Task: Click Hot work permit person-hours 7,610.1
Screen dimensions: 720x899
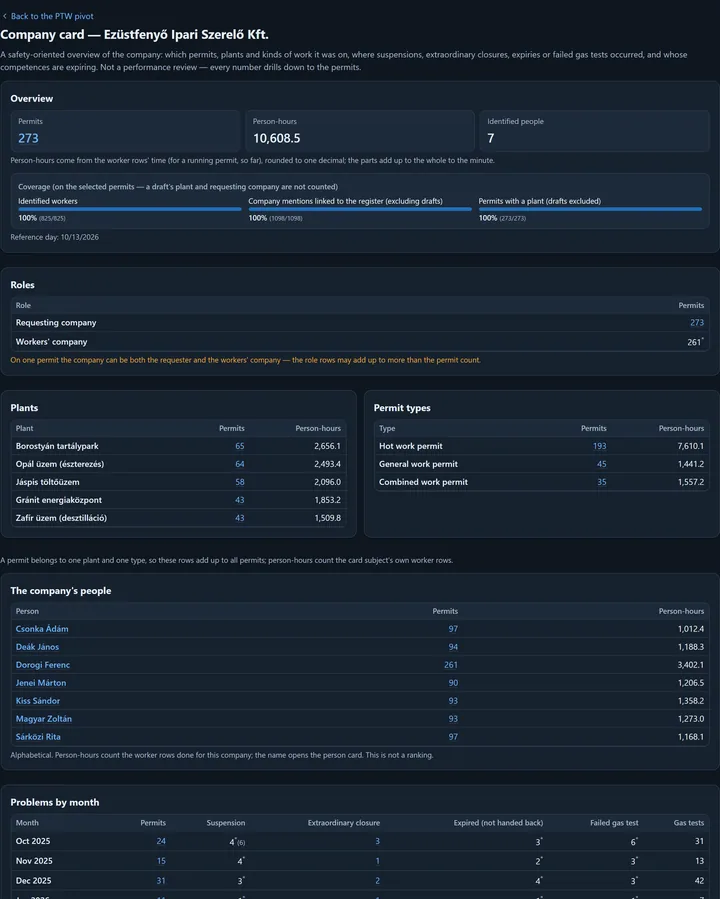Action: [x=691, y=446]
